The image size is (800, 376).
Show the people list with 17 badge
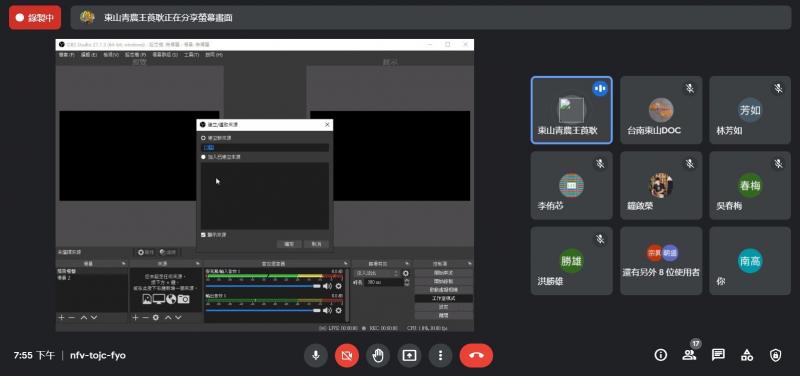(x=690, y=354)
